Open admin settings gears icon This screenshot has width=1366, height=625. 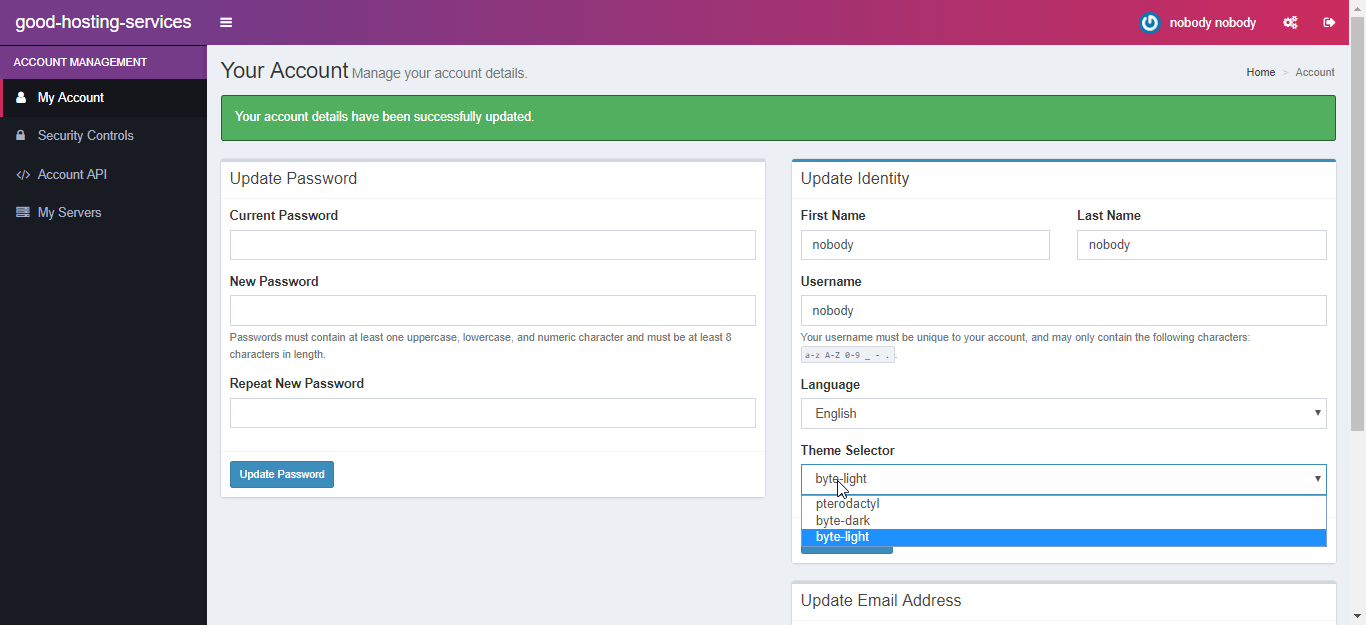[x=1290, y=22]
